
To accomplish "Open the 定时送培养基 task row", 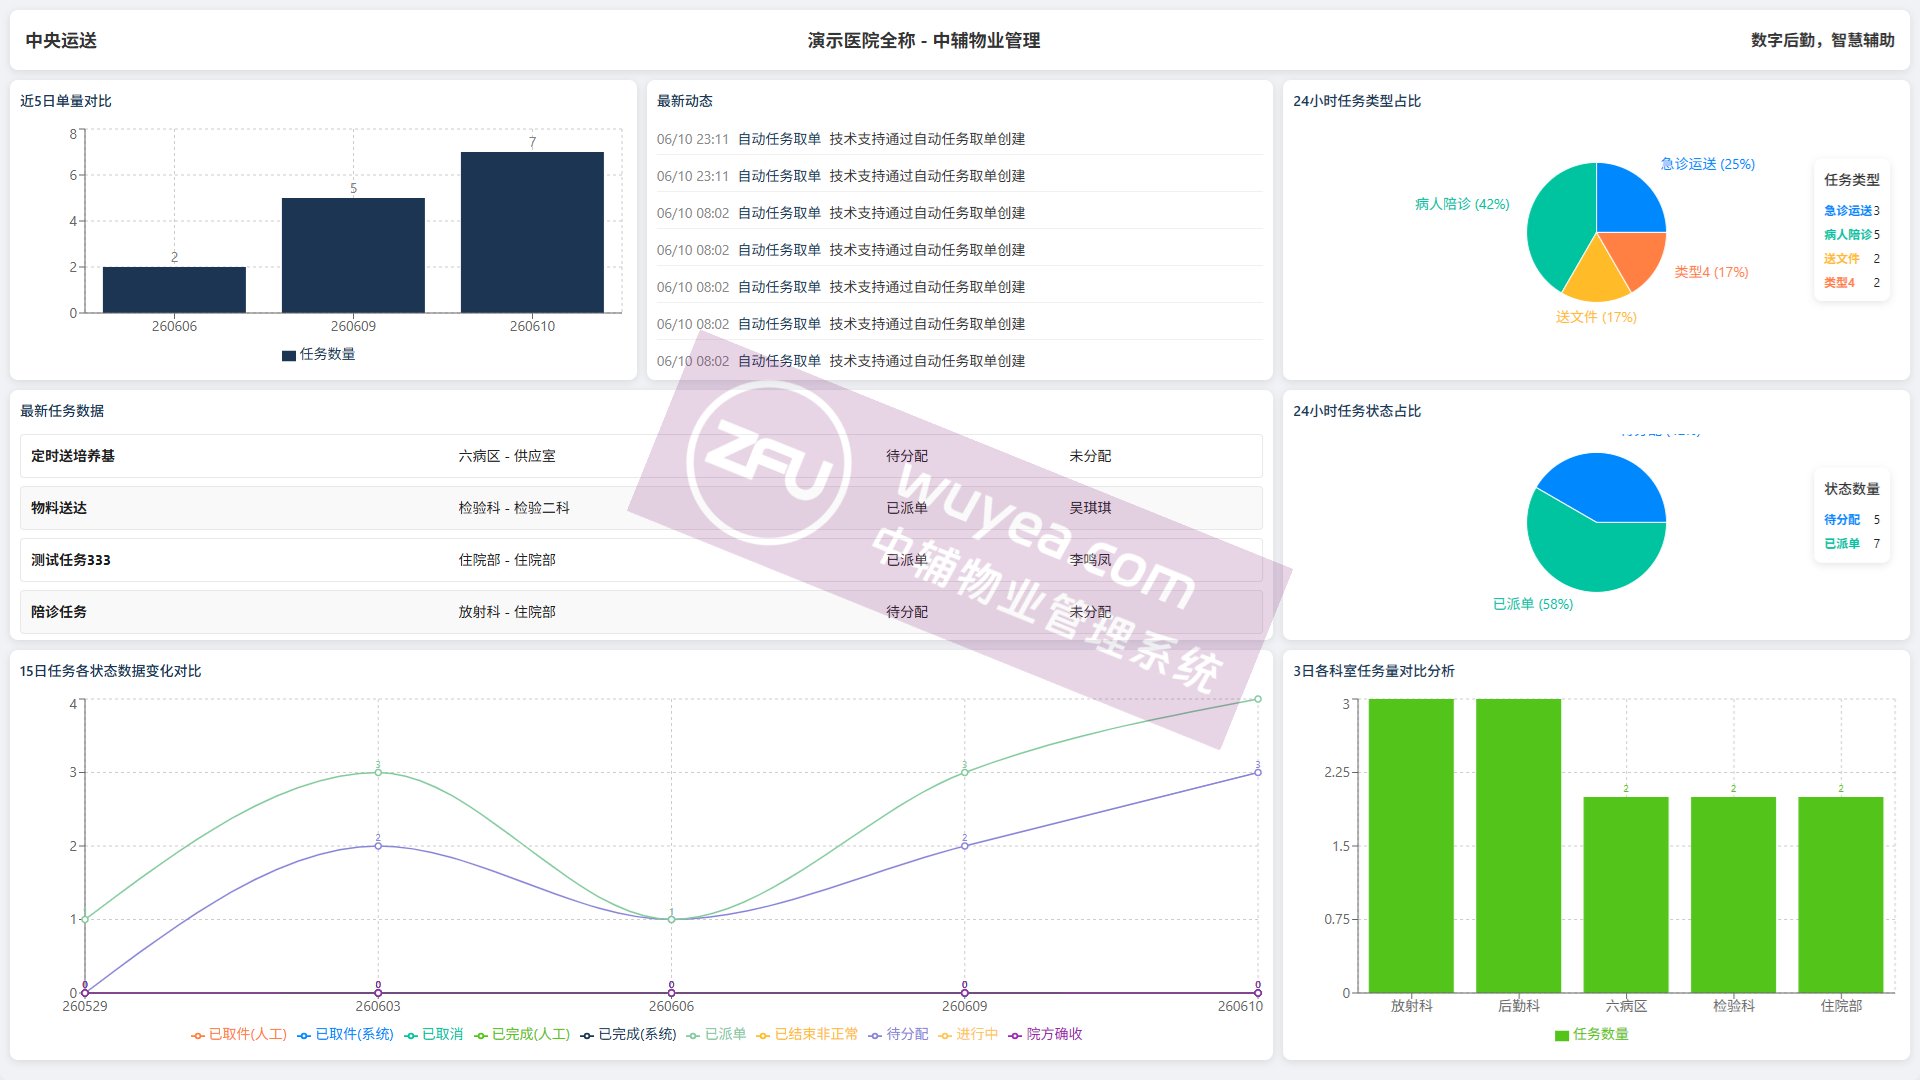I will (641, 456).
